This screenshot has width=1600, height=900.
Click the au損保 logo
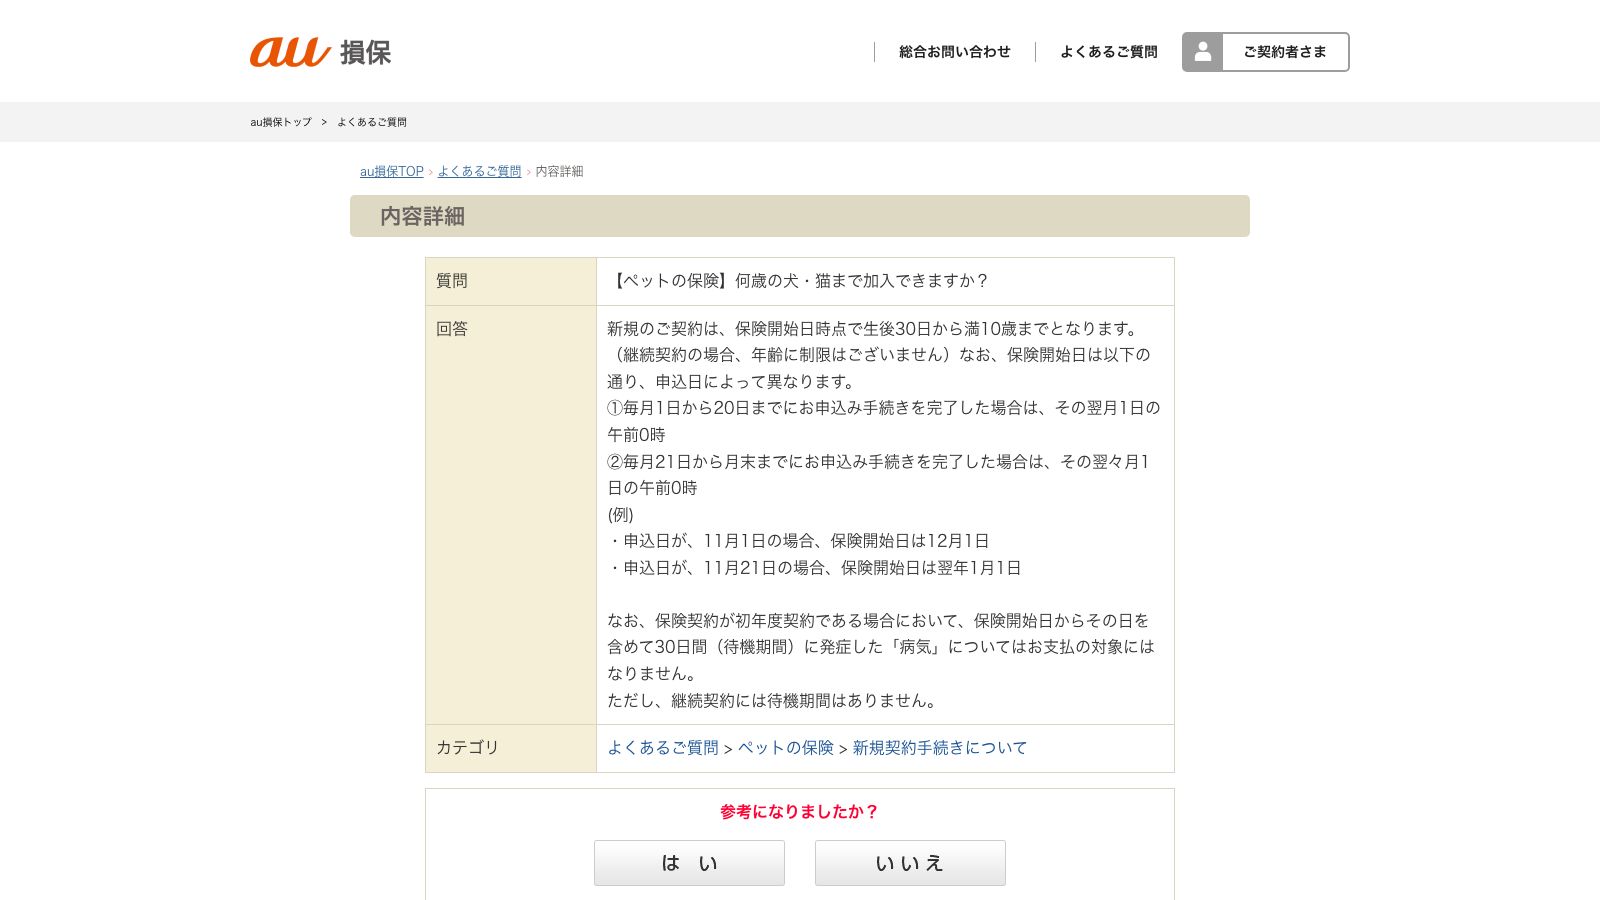pyautogui.click(x=320, y=52)
